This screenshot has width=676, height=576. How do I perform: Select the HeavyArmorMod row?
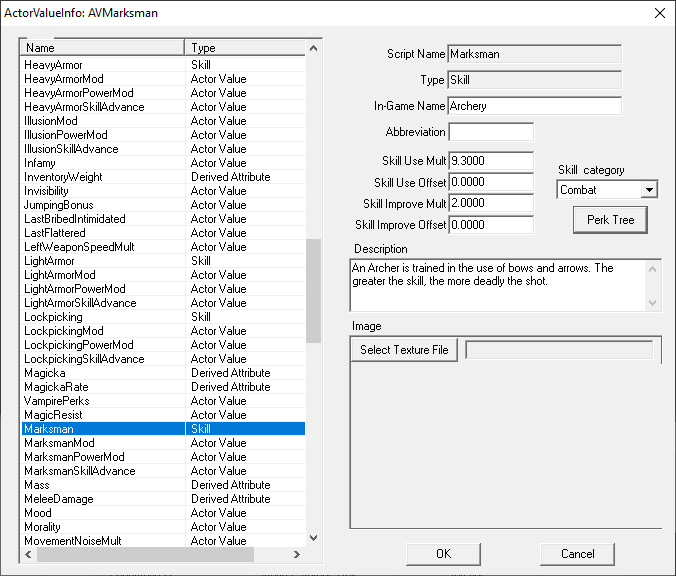point(163,79)
